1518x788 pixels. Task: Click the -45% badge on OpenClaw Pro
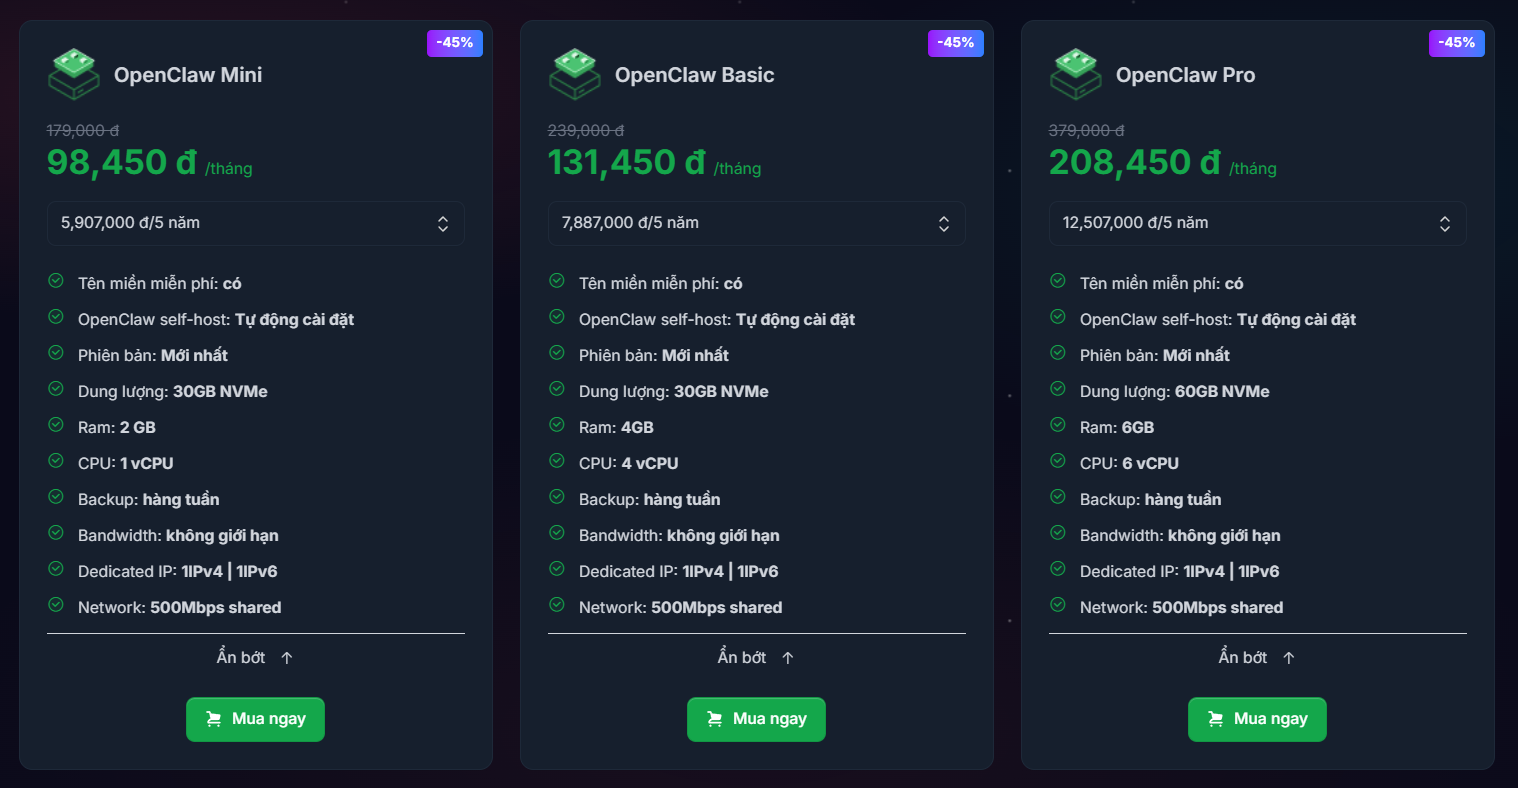point(1457,43)
